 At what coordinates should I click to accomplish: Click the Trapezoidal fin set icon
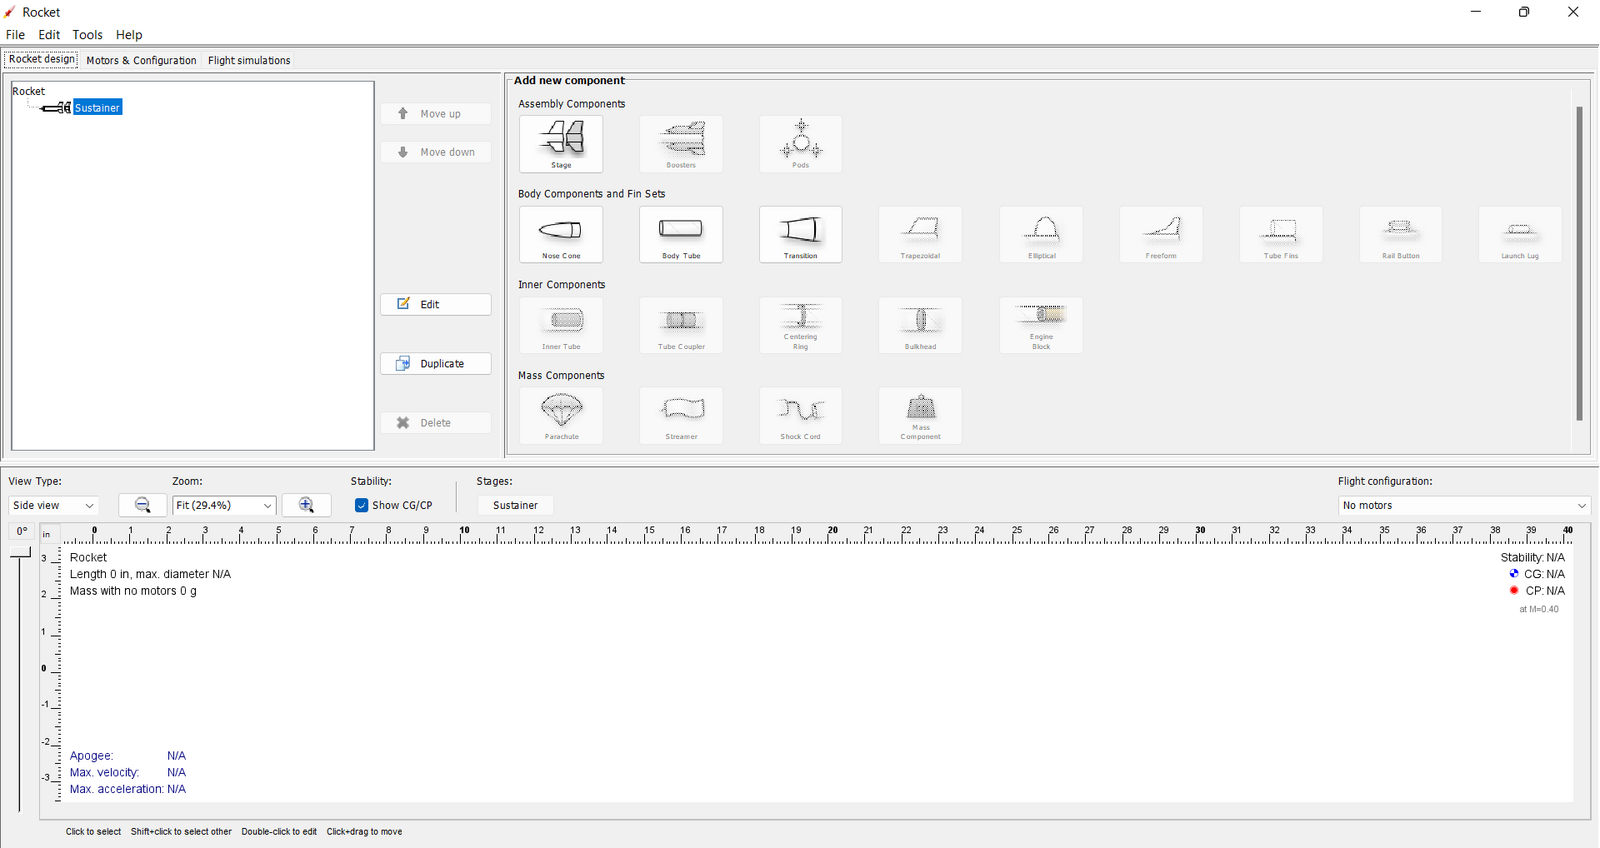(920, 234)
